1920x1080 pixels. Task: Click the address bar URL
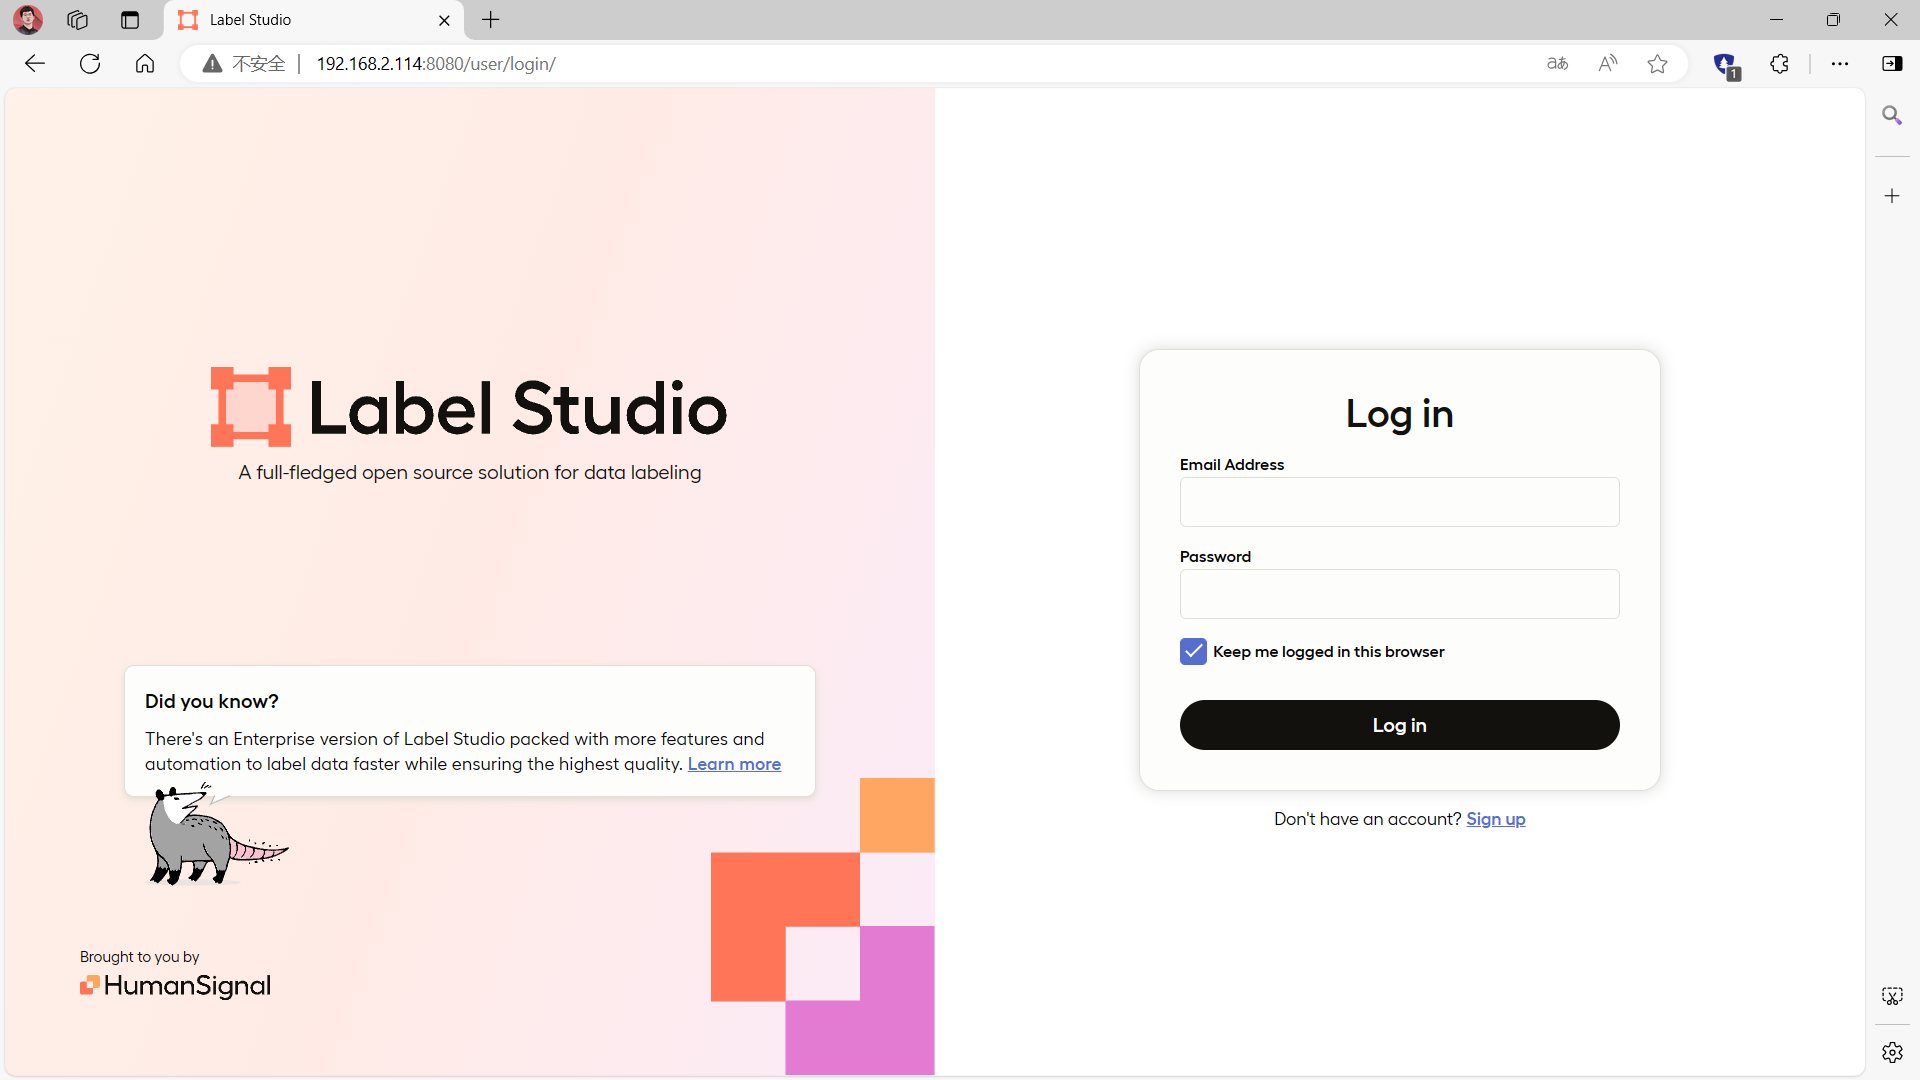[436, 64]
